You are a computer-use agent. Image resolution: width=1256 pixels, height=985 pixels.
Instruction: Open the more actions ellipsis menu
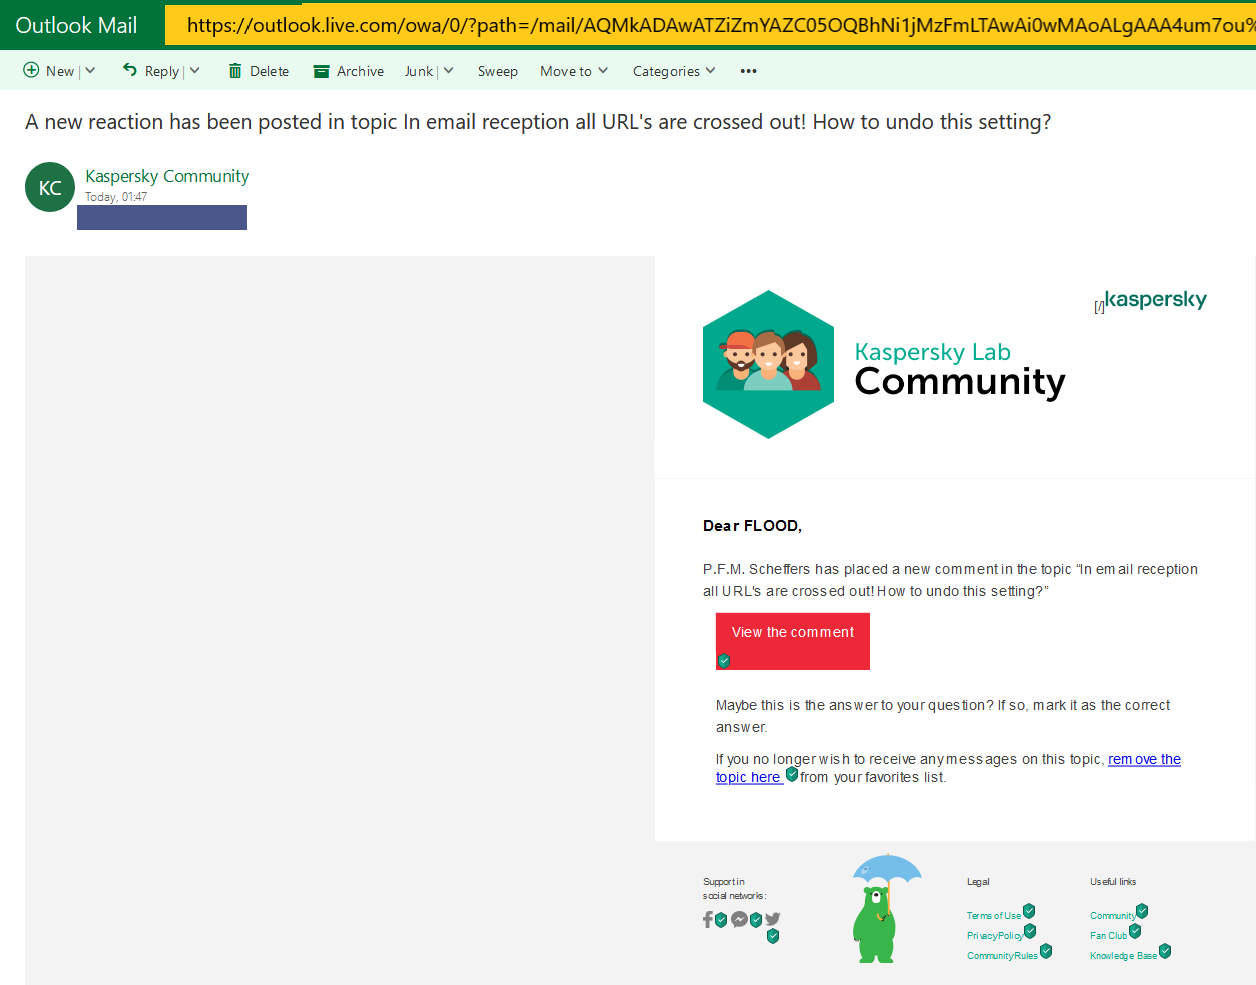748,71
